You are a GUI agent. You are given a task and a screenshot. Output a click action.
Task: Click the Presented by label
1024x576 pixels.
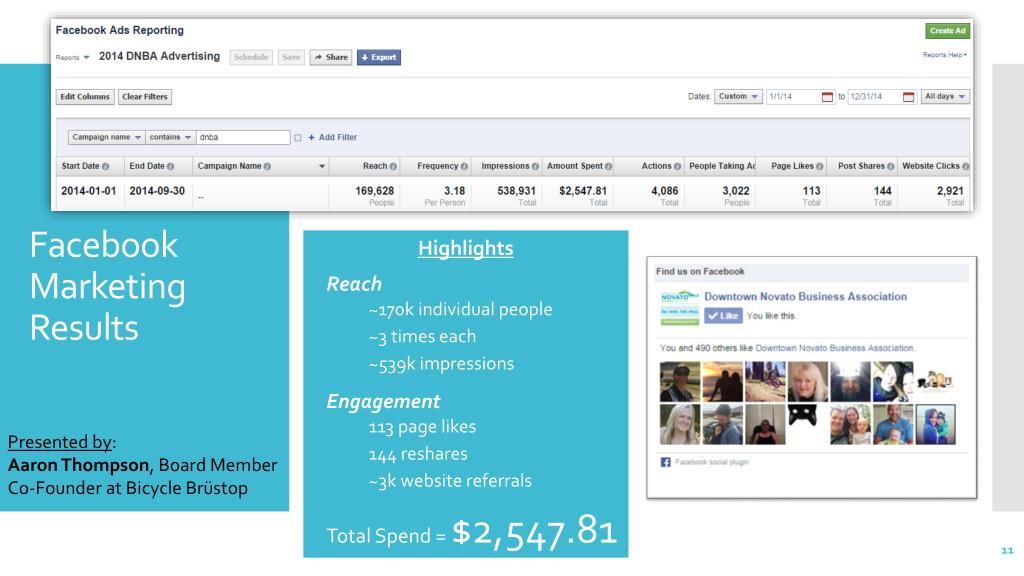coord(60,442)
